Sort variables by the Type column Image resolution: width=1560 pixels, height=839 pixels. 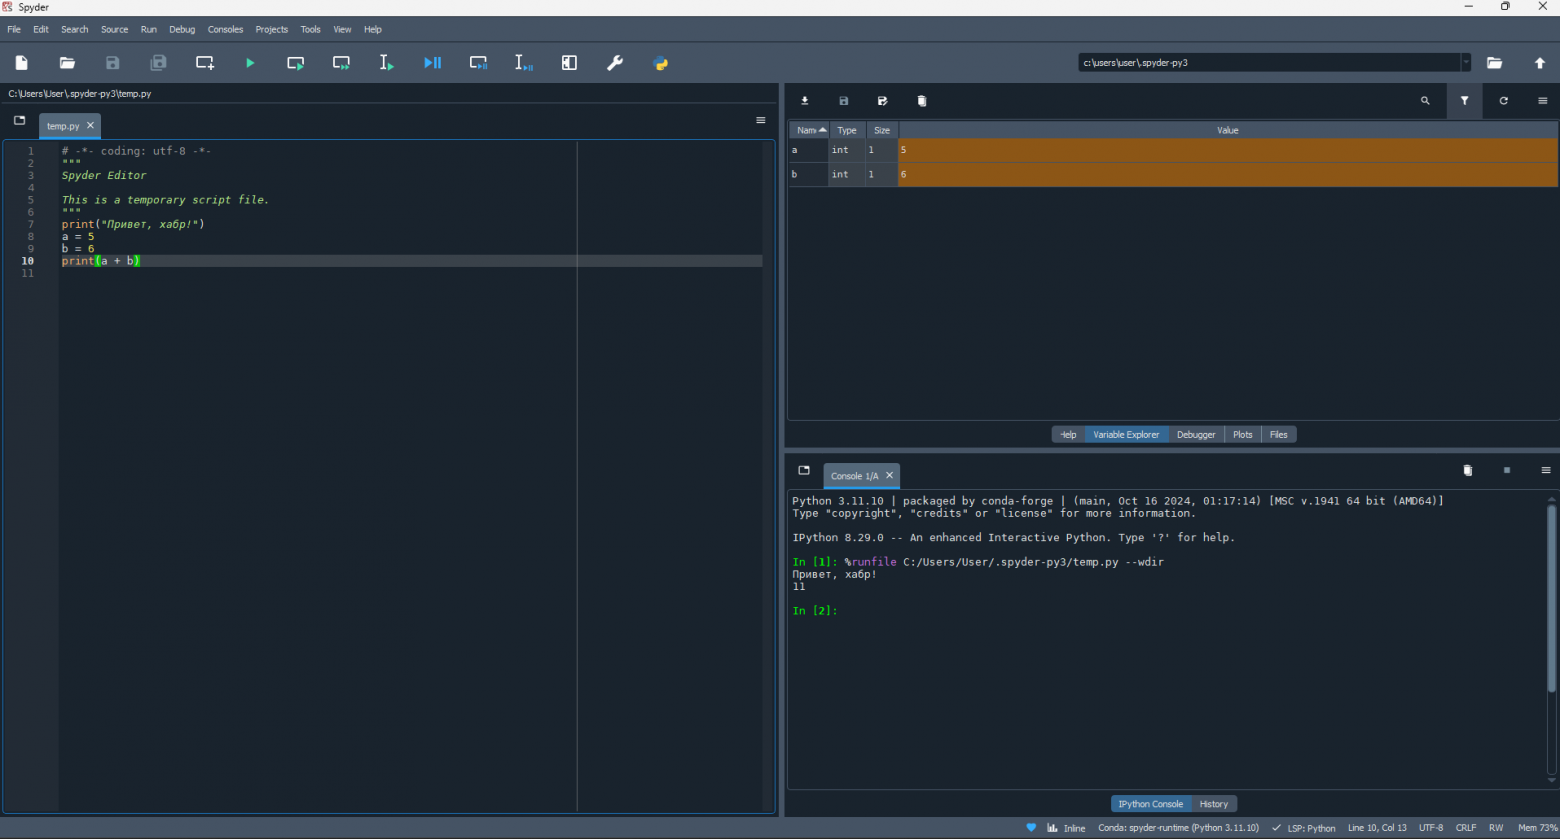tap(847, 130)
